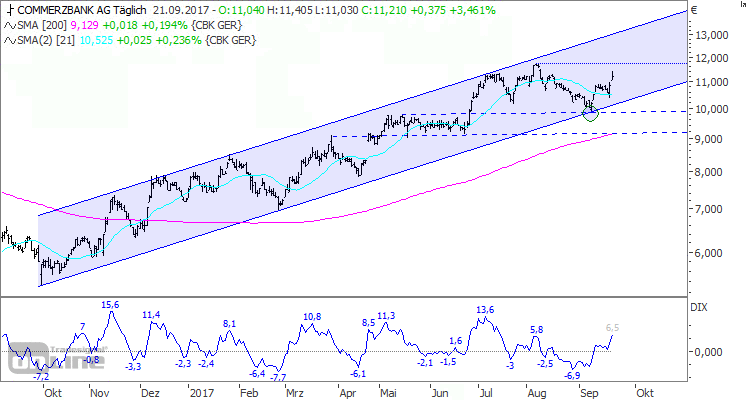746x400 pixels.
Task: Click the SMA 200 value 9,129
Action: click(x=84, y=25)
